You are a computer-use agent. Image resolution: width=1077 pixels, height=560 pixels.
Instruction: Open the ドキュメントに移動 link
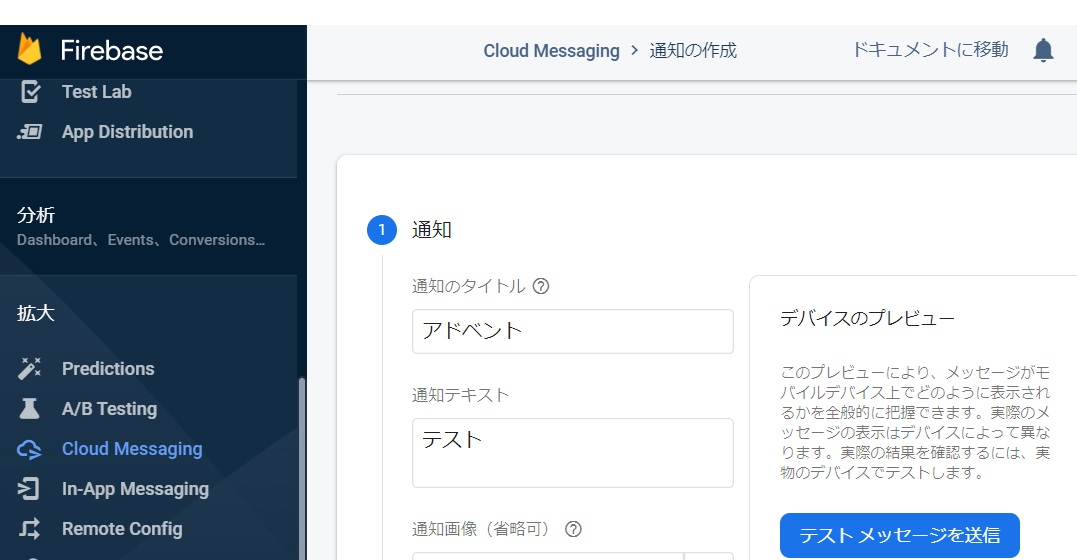click(930, 49)
